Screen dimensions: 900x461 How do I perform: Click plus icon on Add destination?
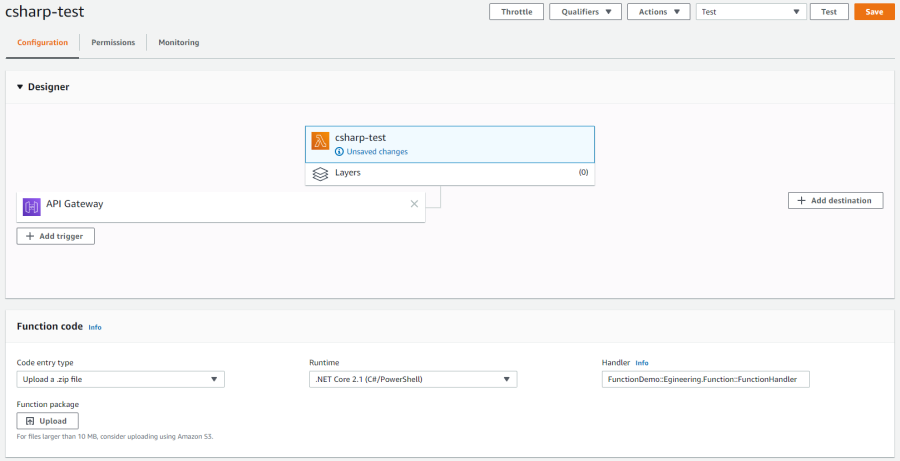pyautogui.click(x=802, y=200)
